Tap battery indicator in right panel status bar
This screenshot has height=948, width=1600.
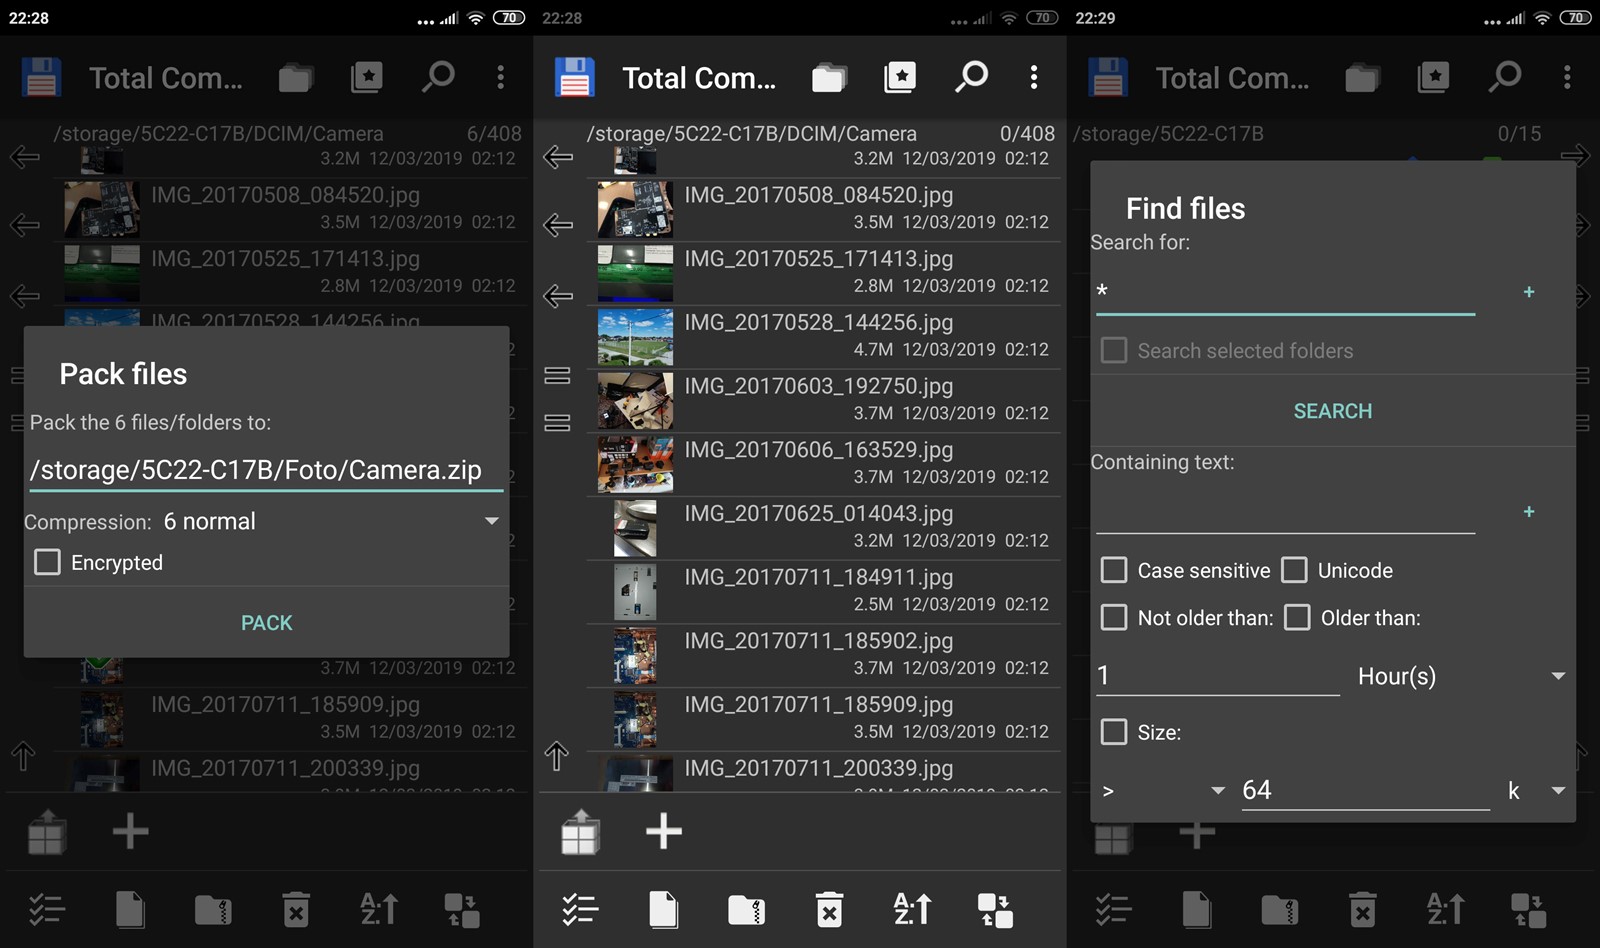pyautogui.click(x=1575, y=18)
